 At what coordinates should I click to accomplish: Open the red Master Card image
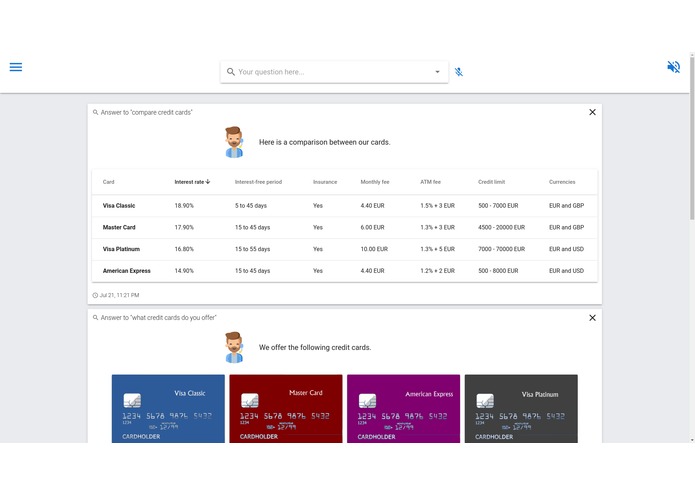(x=286, y=408)
